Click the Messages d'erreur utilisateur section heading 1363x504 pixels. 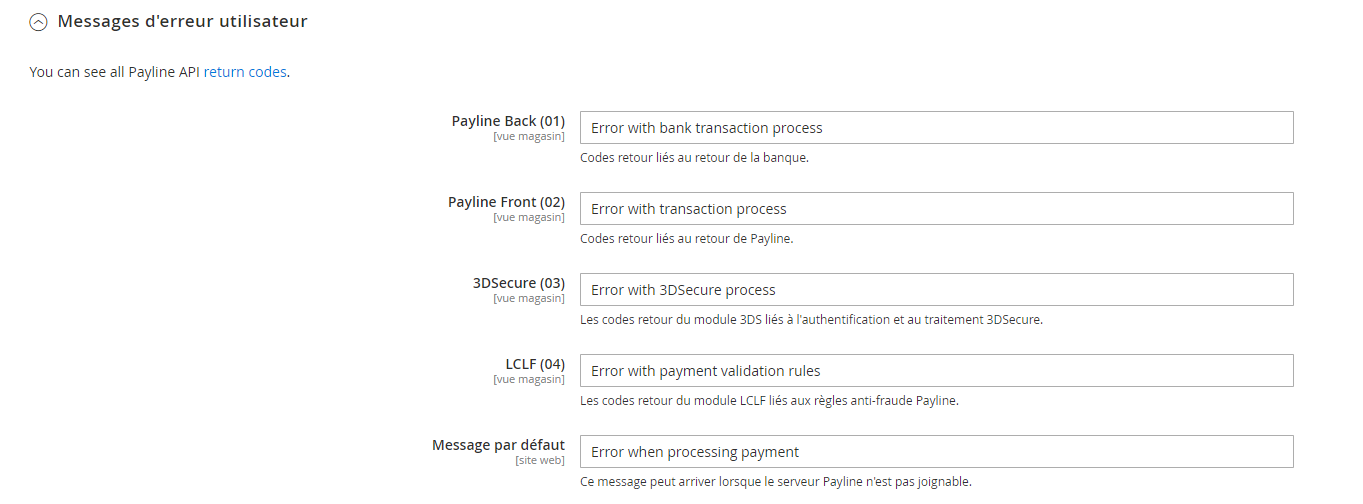[x=182, y=21]
